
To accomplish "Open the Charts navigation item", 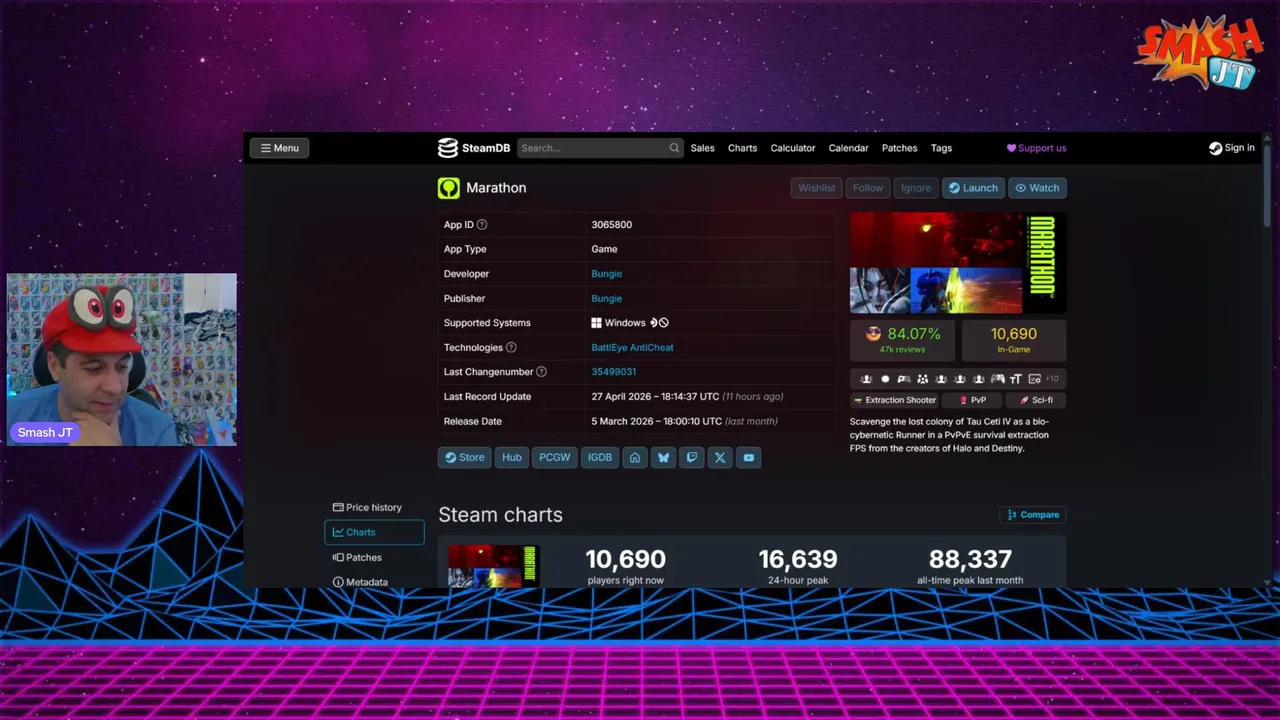I will click(x=742, y=148).
